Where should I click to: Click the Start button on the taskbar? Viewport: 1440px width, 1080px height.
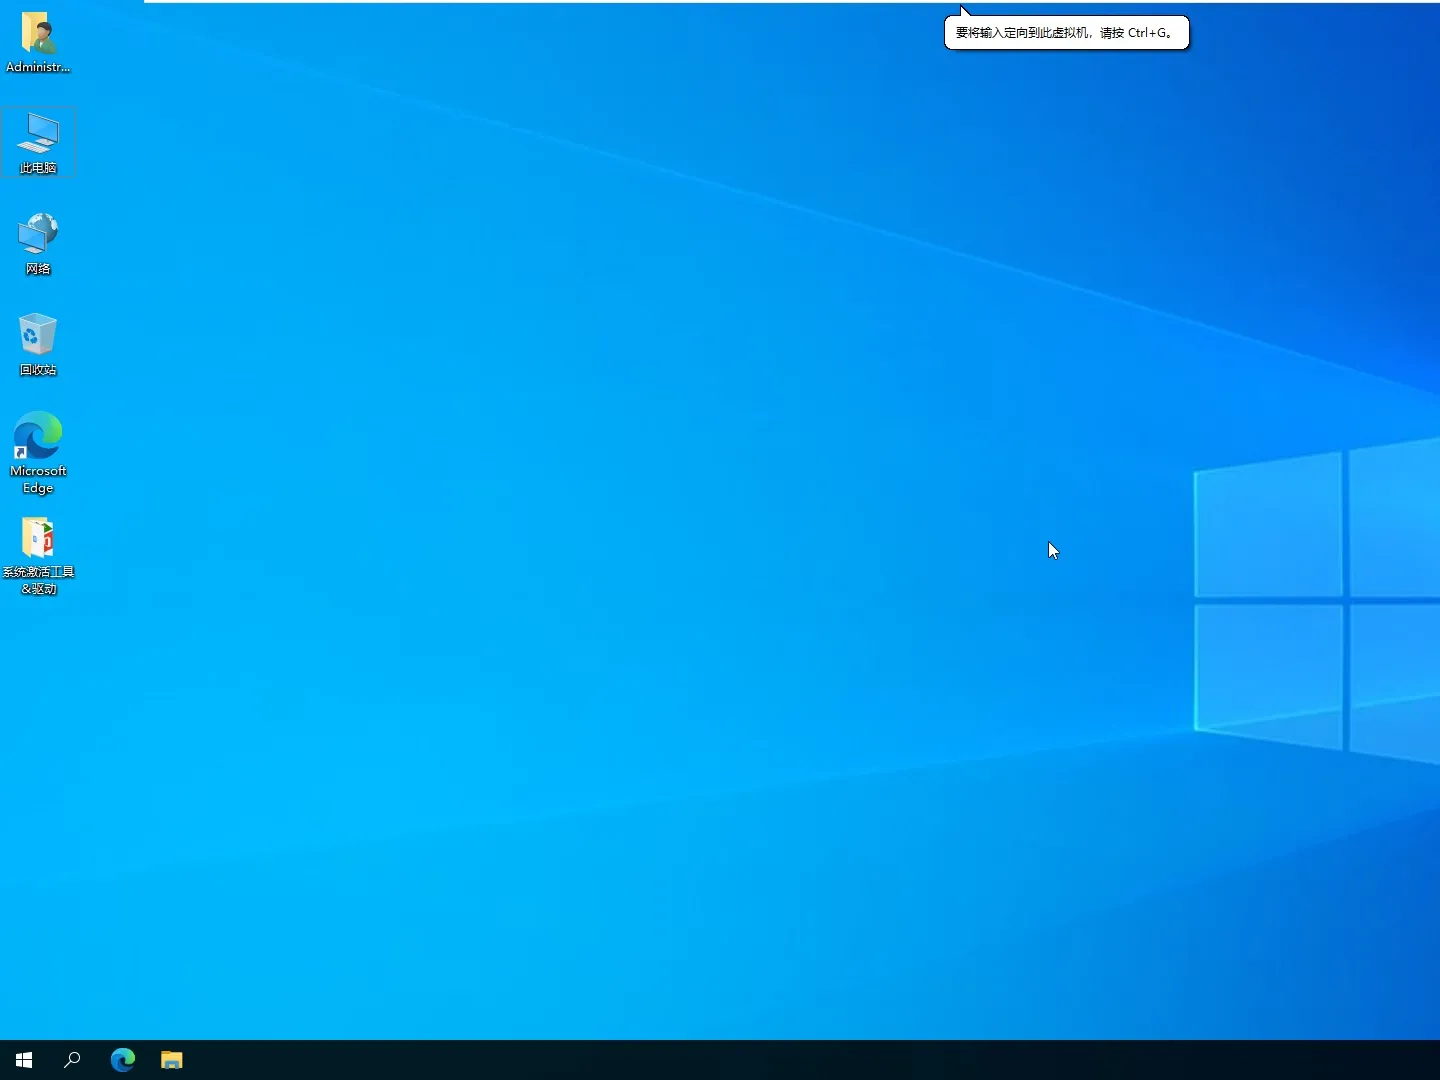(x=23, y=1061)
